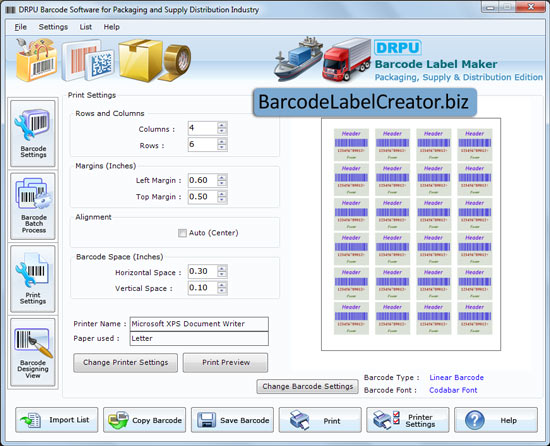The image size is (550, 446).
Task: Click the Linear Barcode type link
Action: (x=457, y=378)
